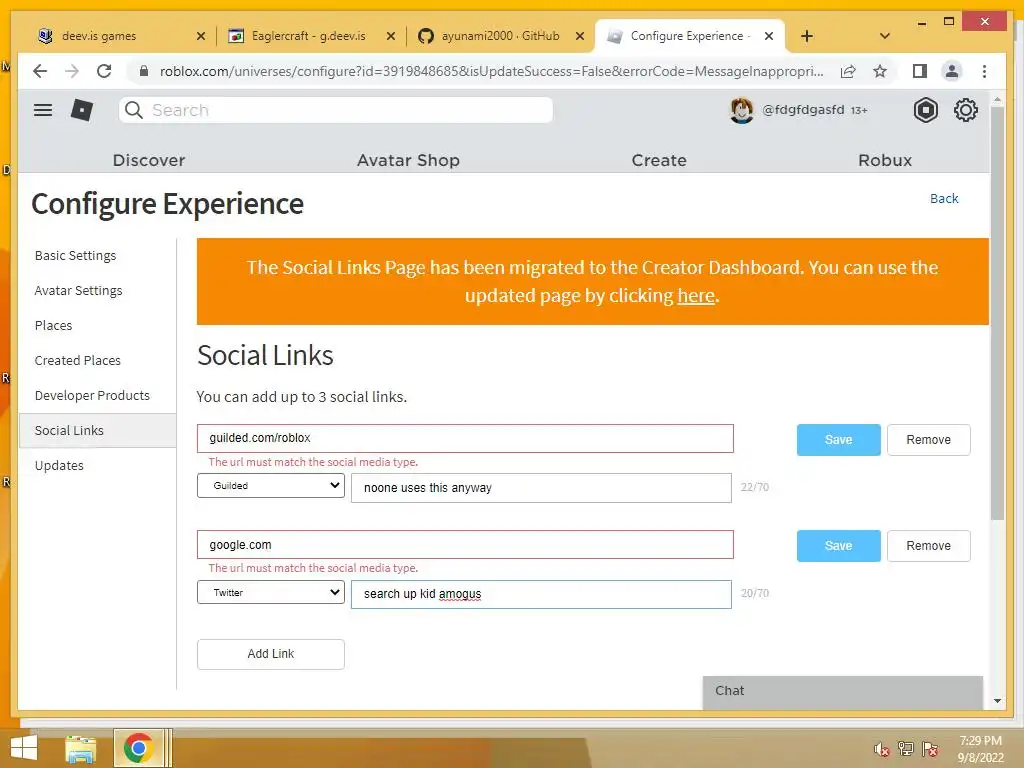This screenshot has height=768, width=1024.
Task: Click the browser address bar URL
Action: click(x=491, y=71)
